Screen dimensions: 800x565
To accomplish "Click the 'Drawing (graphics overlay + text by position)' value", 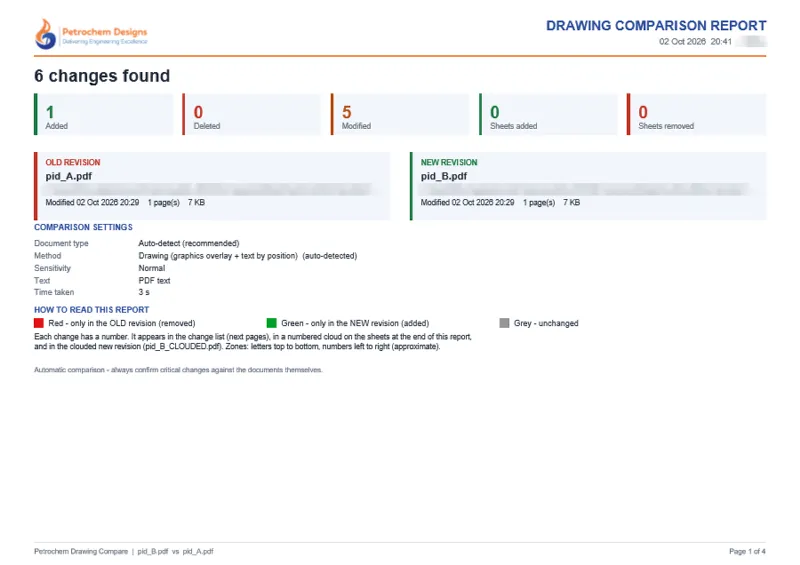I will 218,256.
